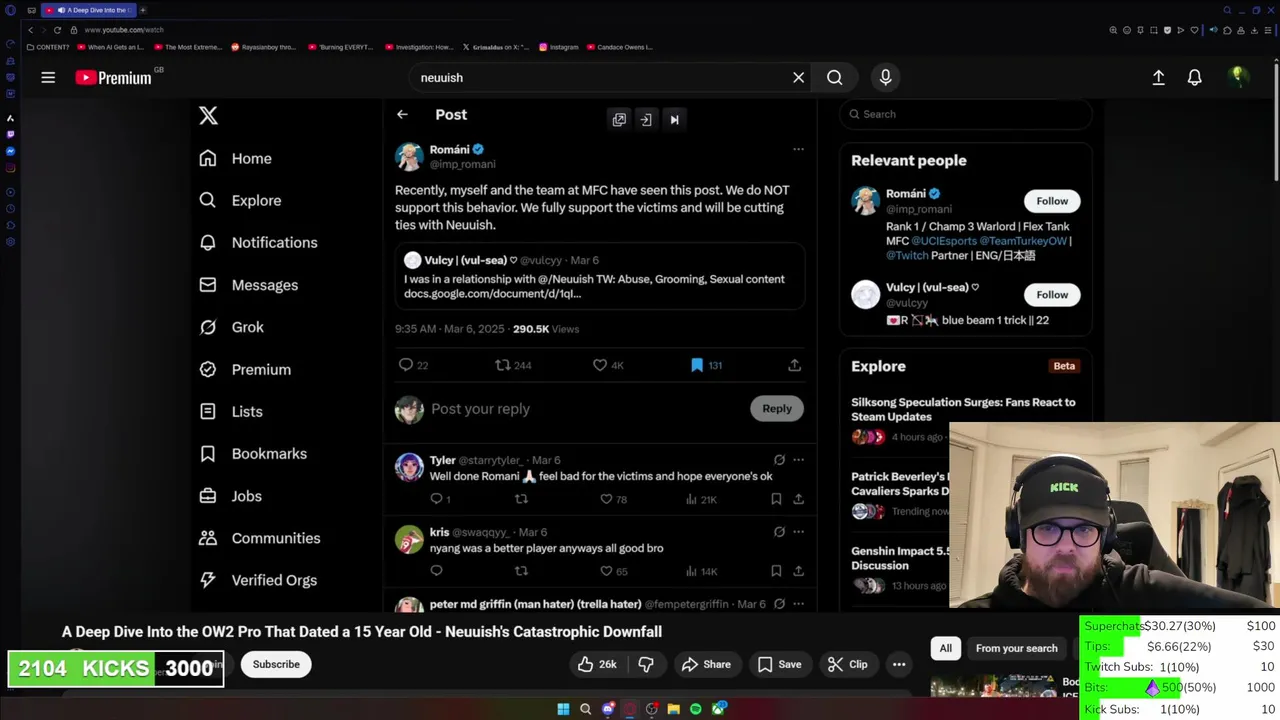Select the 'A Deep Dive Into the' tab

coord(89,10)
